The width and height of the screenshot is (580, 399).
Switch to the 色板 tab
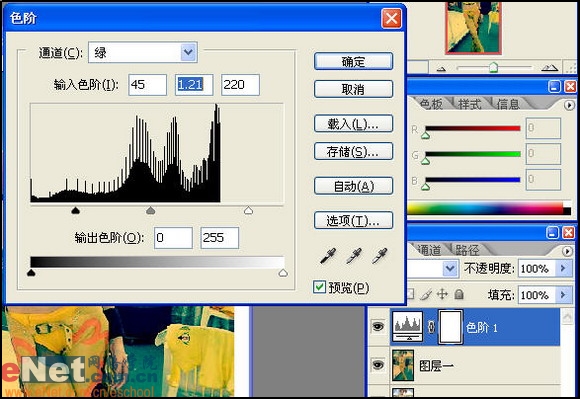(x=431, y=104)
